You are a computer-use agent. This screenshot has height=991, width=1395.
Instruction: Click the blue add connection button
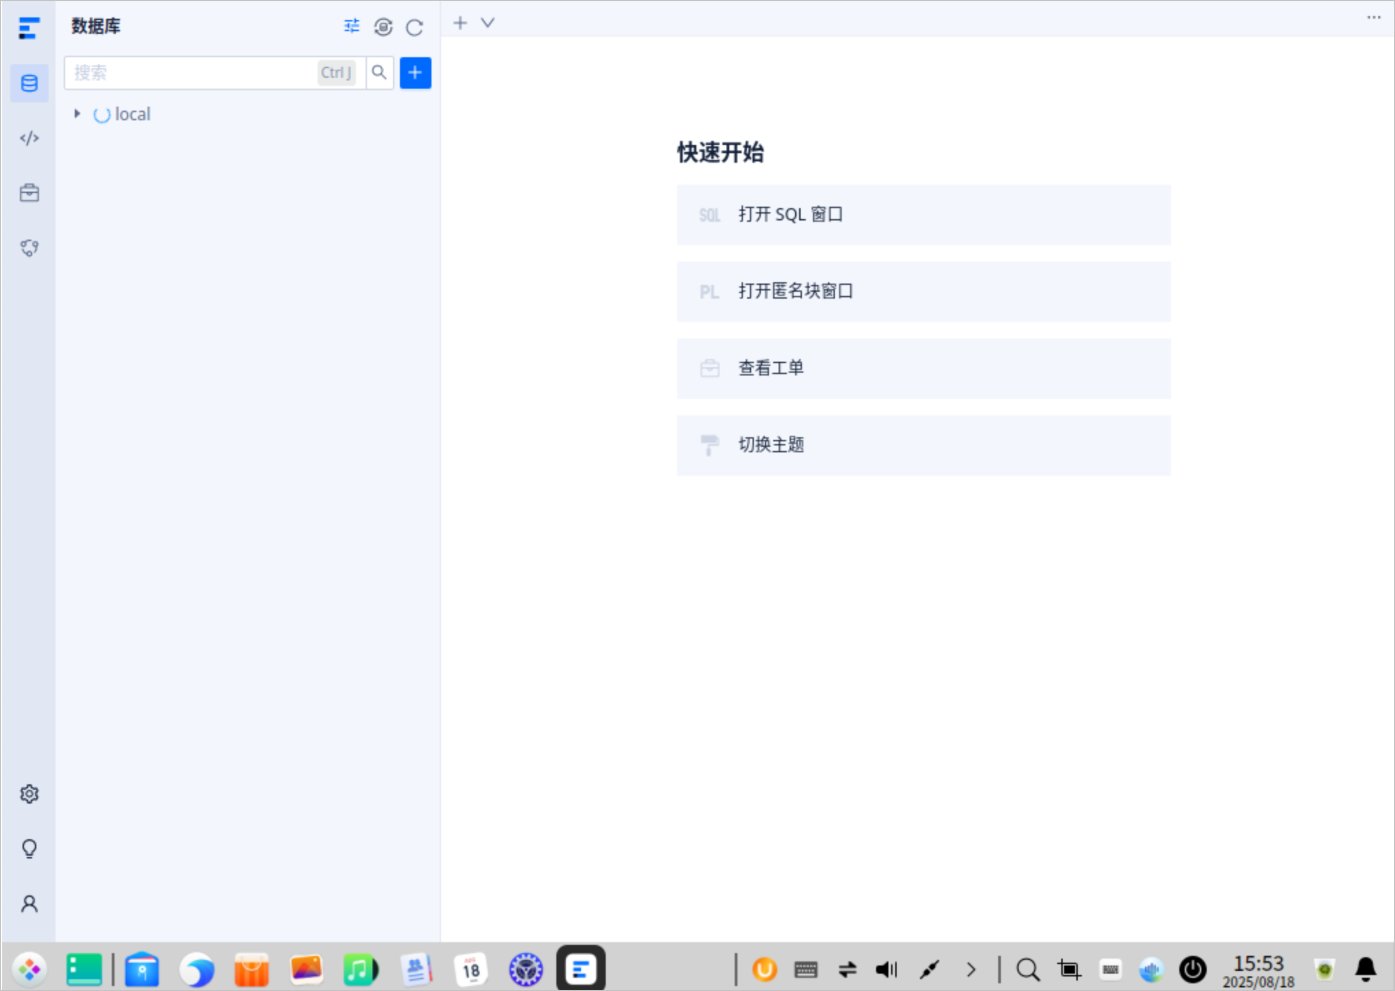pyautogui.click(x=415, y=72)
